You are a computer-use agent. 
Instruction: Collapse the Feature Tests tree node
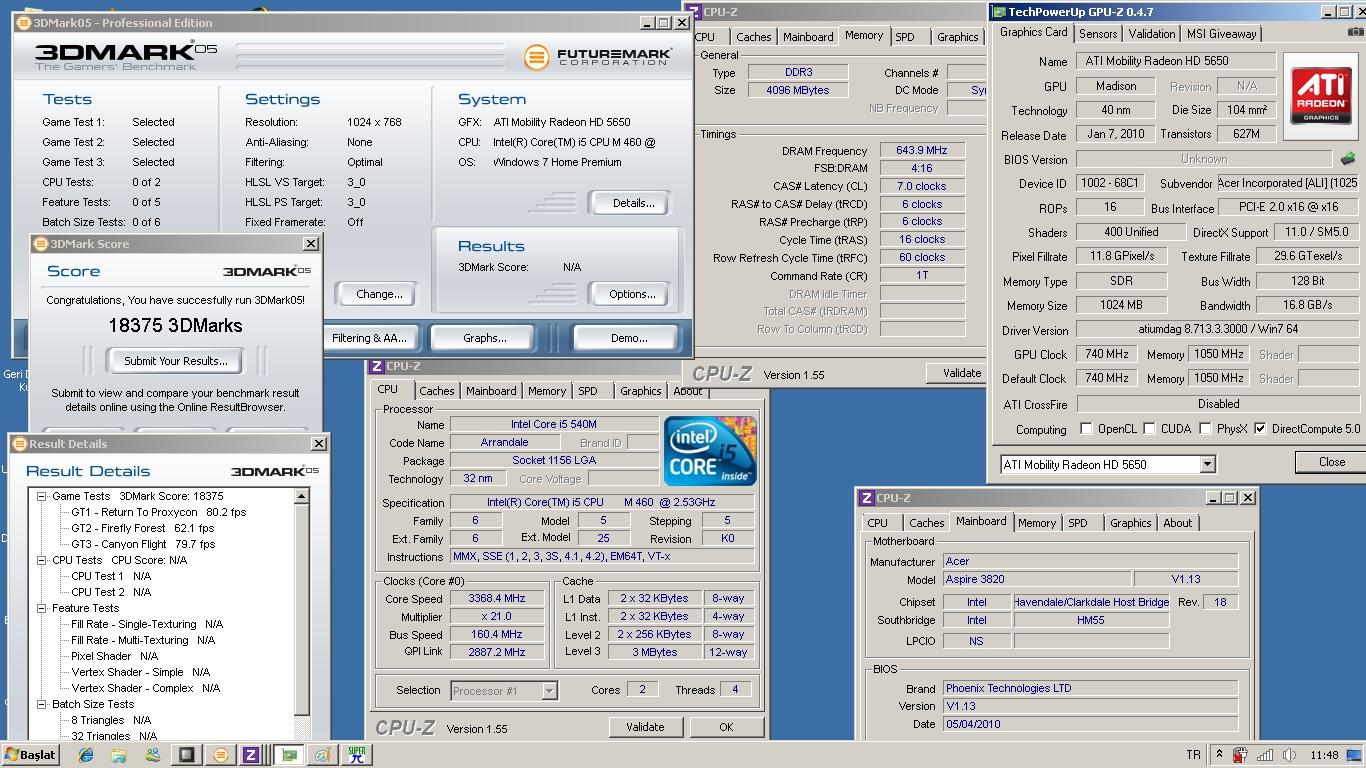(x=42, y=608)
